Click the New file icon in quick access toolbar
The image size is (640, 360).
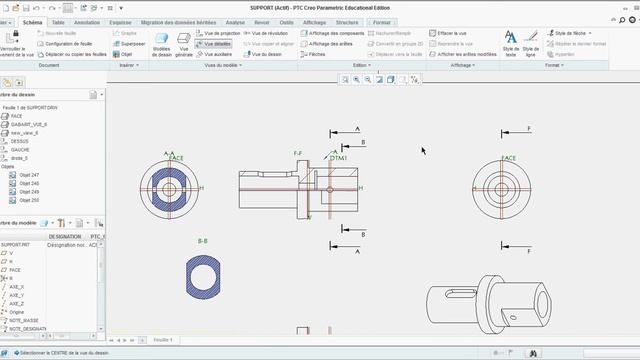[x=6, y=8]
